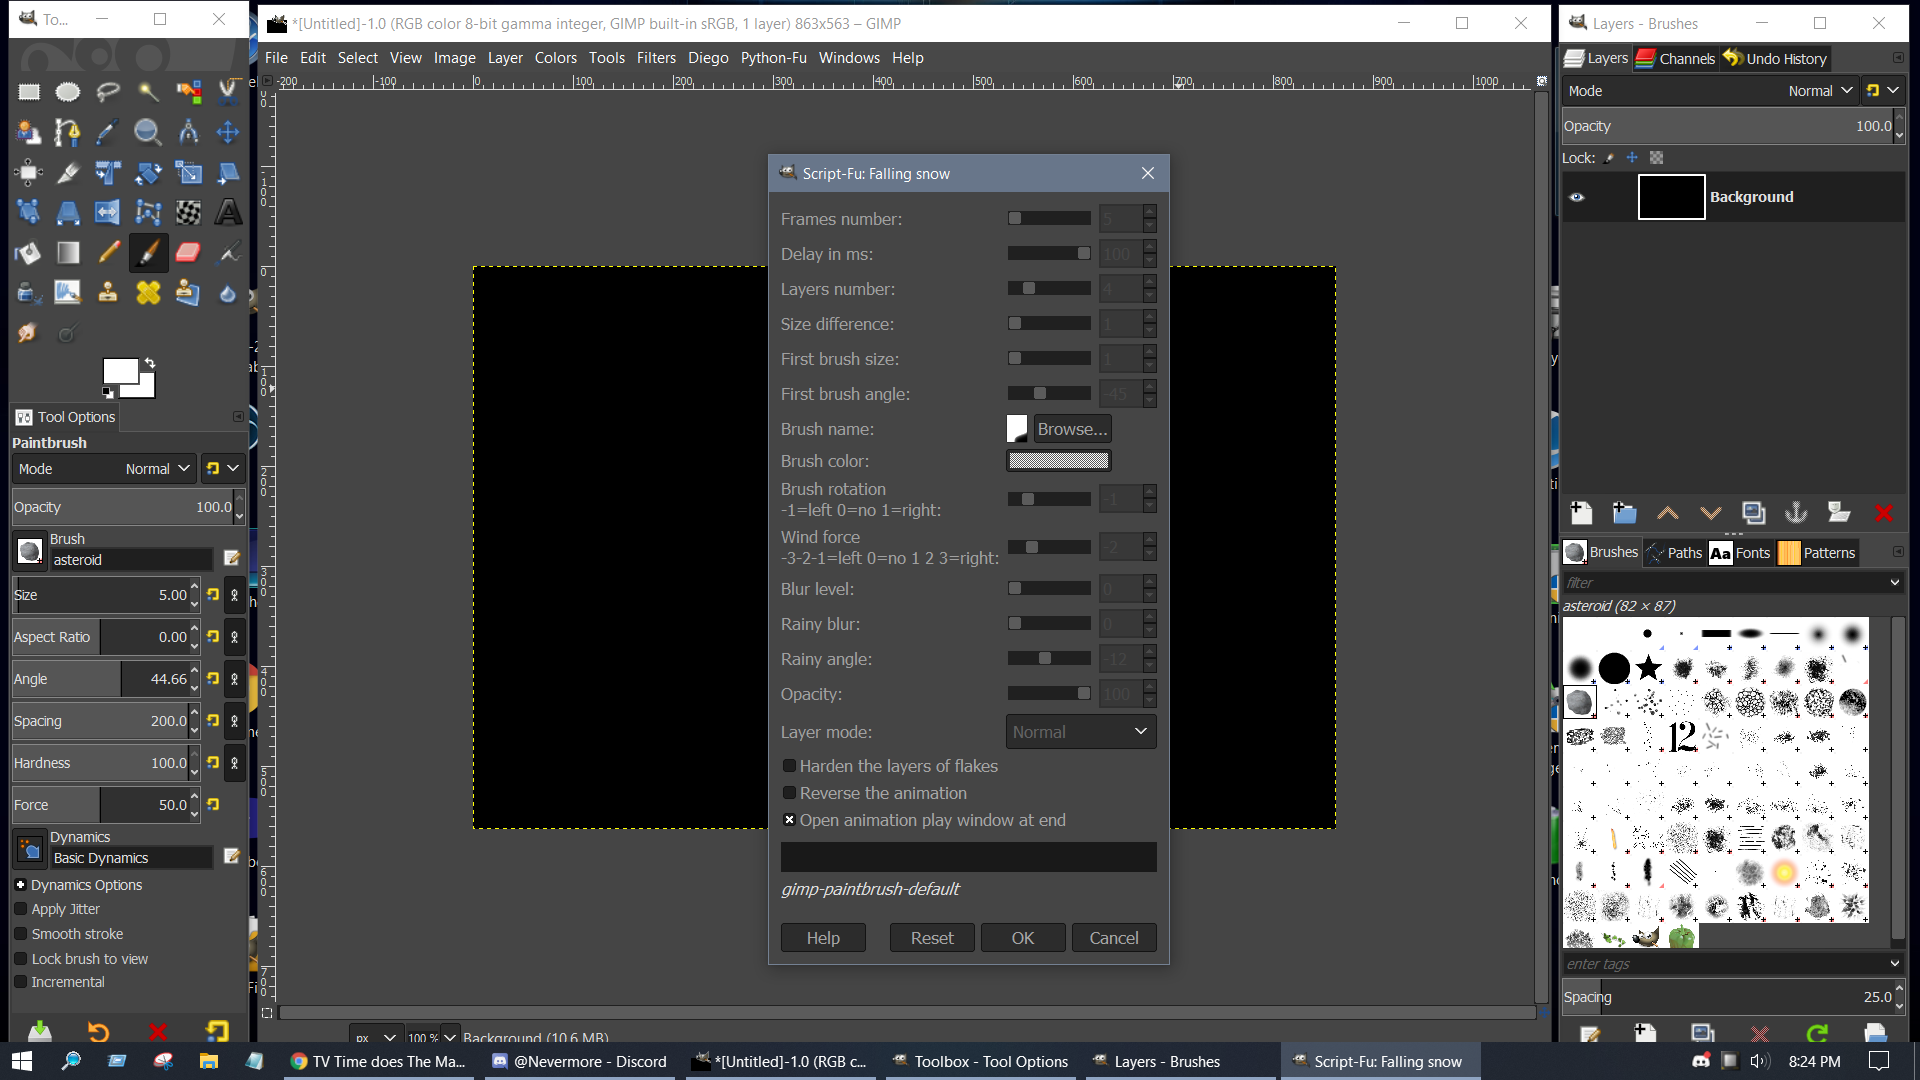This screenshot has width=1920, height=1080.
Task: Enable Smooth stroke option
Action: pos(20,934)
